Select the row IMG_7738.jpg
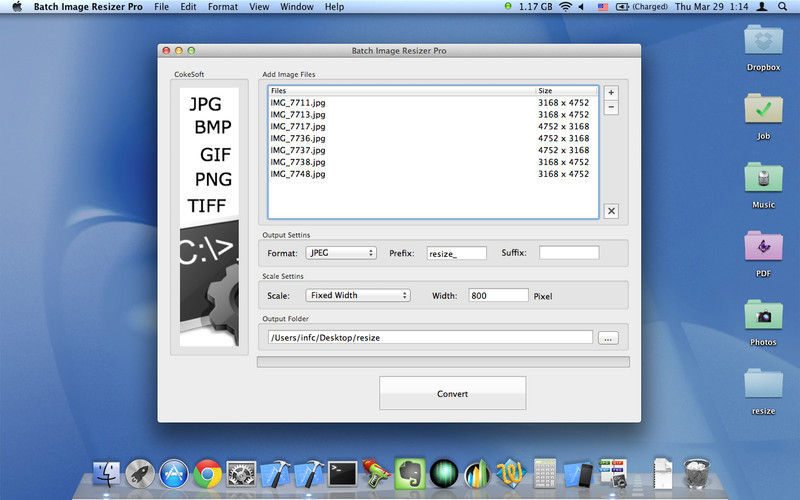 [x=433, y=162]
